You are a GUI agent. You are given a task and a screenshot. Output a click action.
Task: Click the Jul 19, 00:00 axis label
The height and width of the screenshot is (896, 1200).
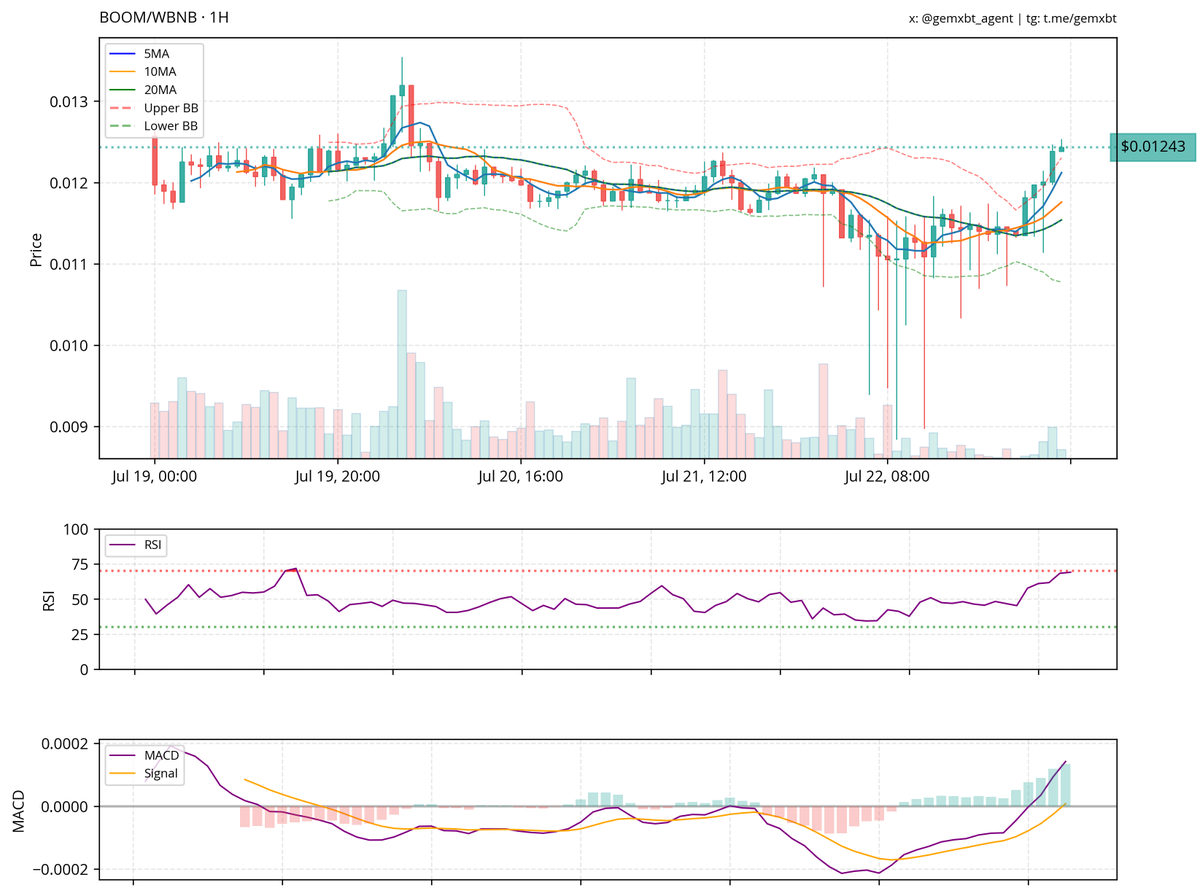click(153, 477)
